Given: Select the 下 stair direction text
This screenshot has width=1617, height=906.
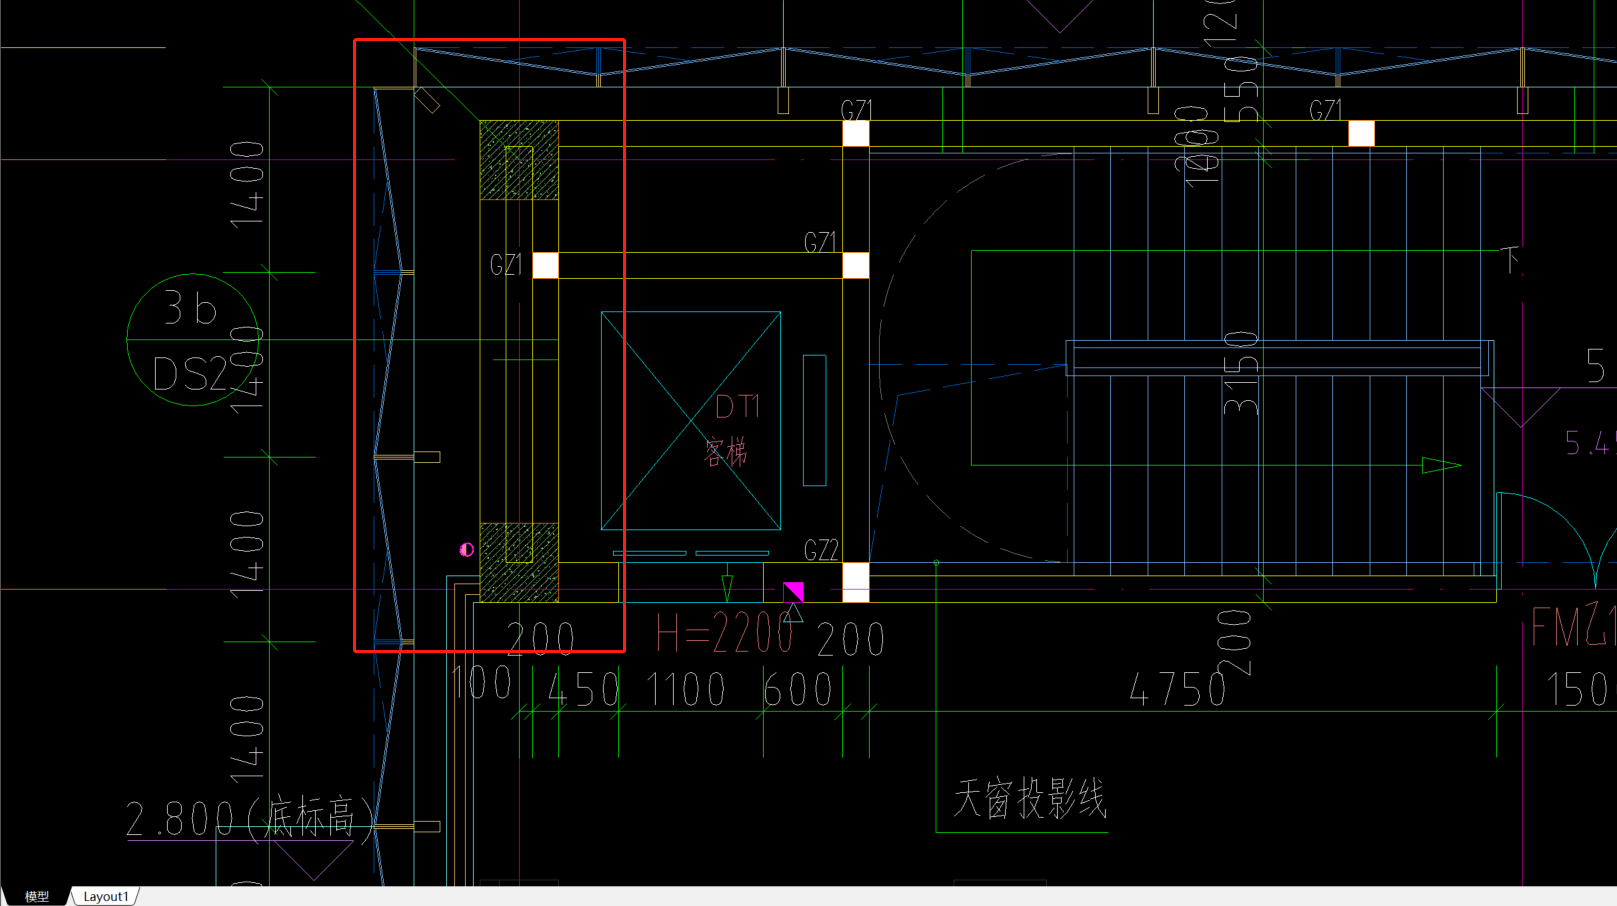Looking at the screenshot, I should (1510, 261).
